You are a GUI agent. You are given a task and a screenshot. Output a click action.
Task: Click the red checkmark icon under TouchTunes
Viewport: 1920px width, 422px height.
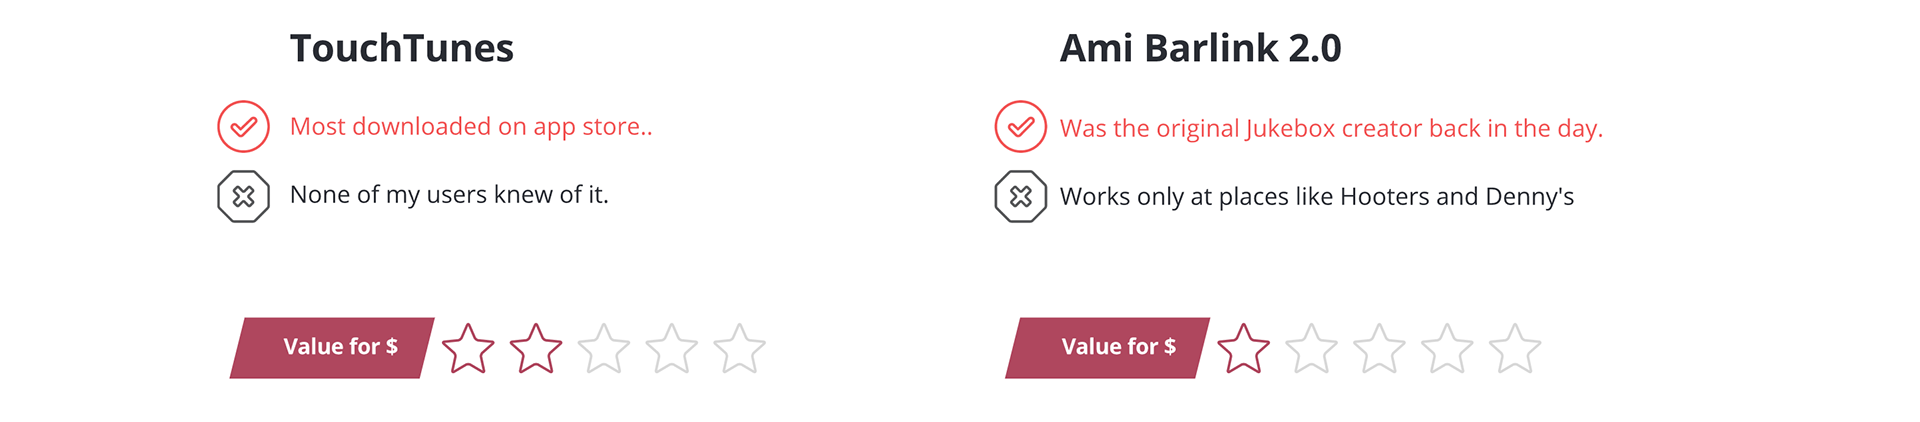point(243,127)
